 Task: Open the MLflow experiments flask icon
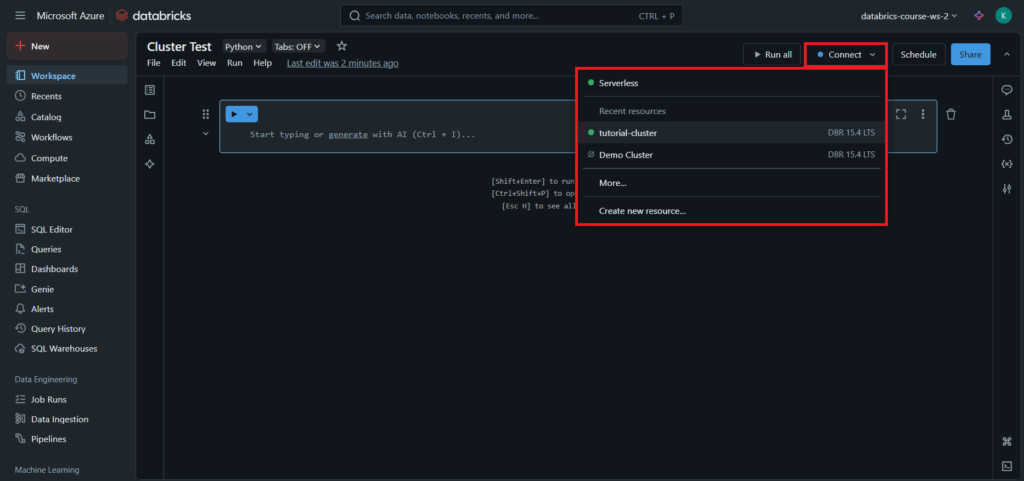(x=1006, y=115)
